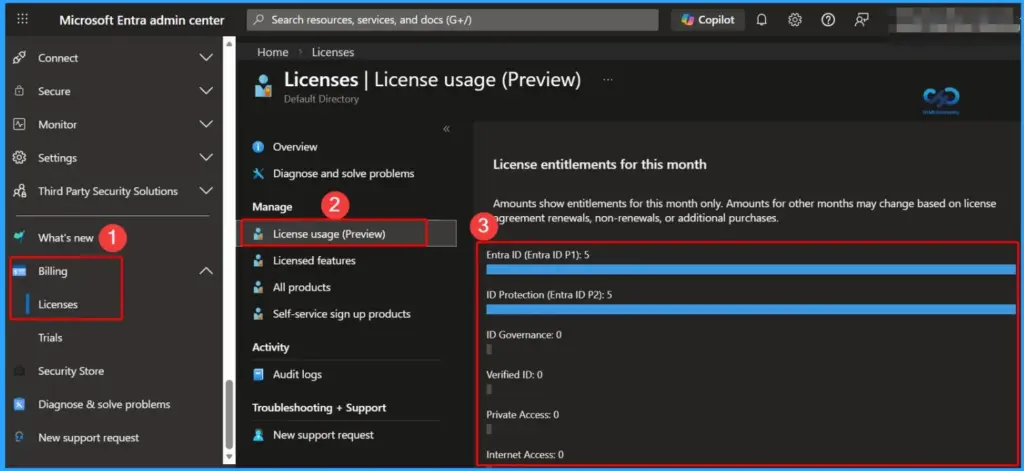
Task: Collapse the Billing section chevron
Action: [206, 270]
